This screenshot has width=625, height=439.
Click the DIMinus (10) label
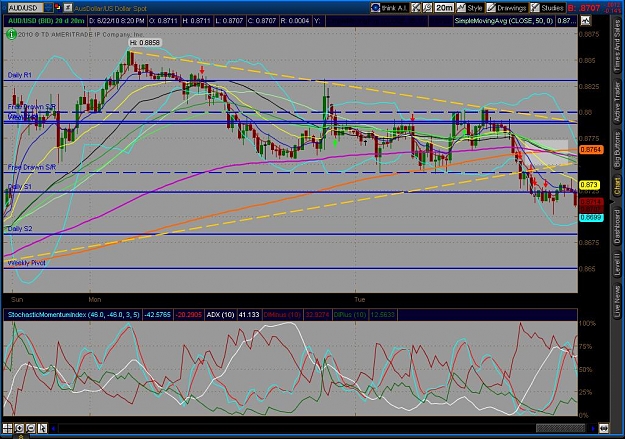[282, 315]
